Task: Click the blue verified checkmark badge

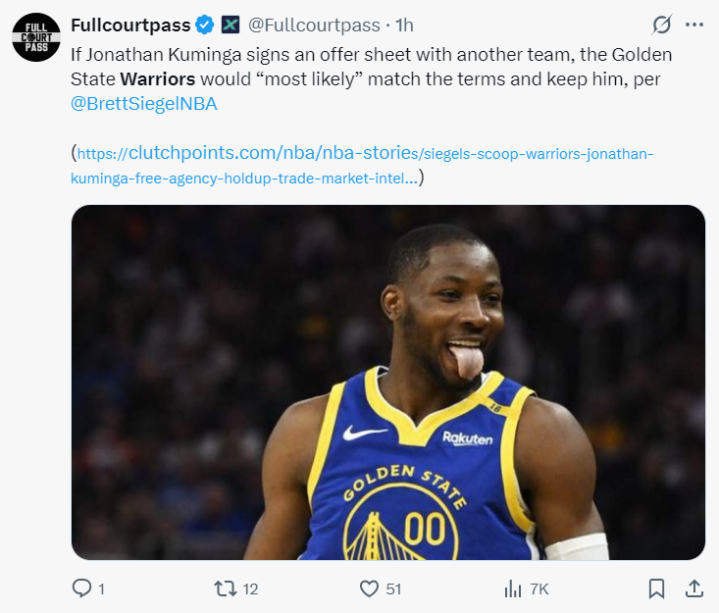Action: 205,25
